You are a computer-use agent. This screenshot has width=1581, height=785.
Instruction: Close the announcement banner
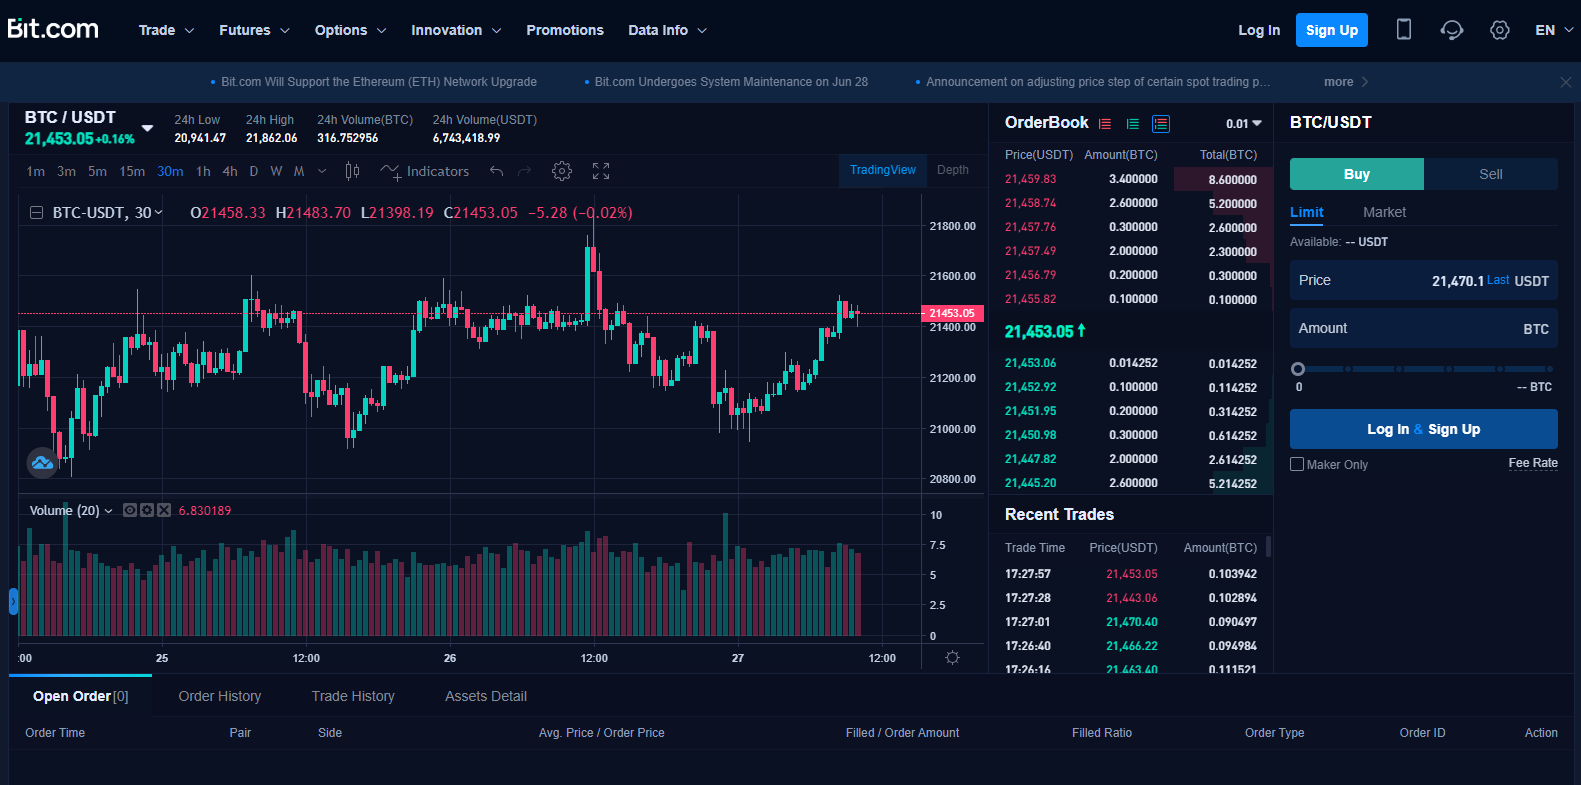click(x=1566, y=82)
